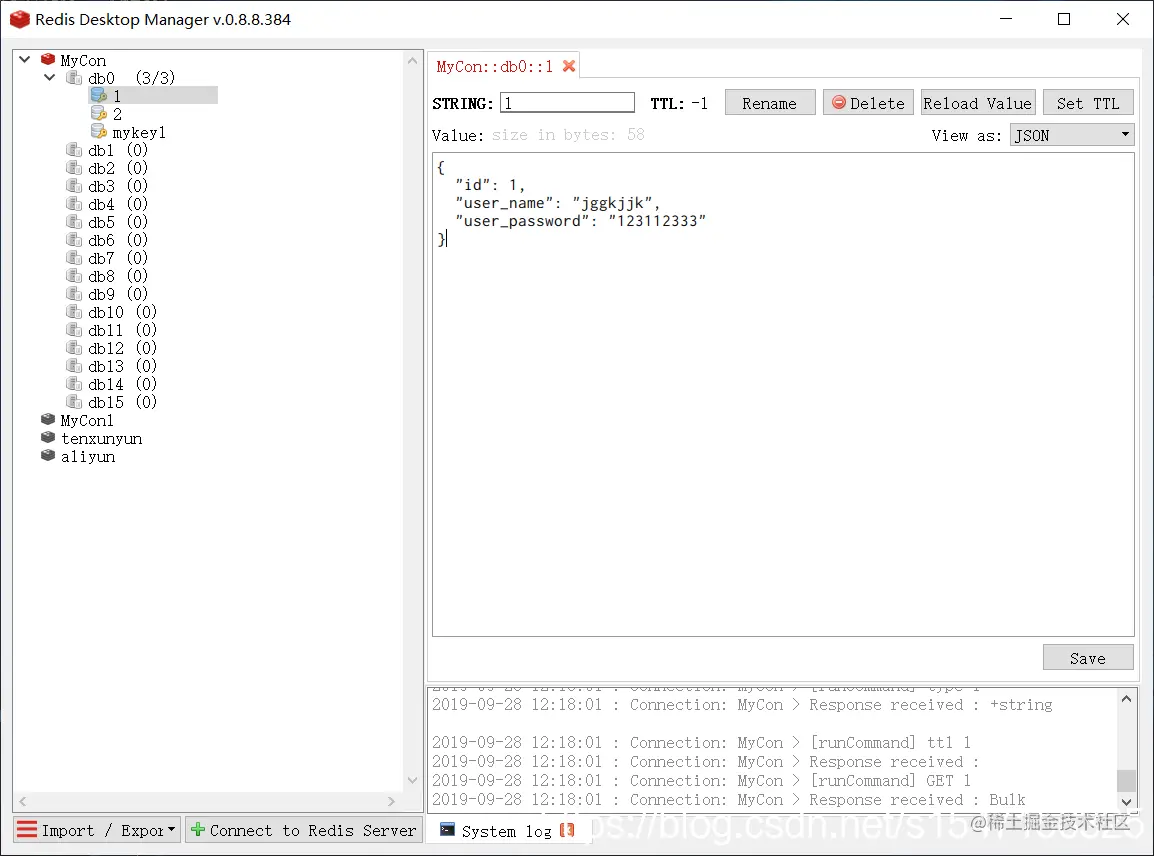Screen dimensions: 1154x856
Task: Click scroll-up arrow of connection tree
Action: click(x=412, y=61)
